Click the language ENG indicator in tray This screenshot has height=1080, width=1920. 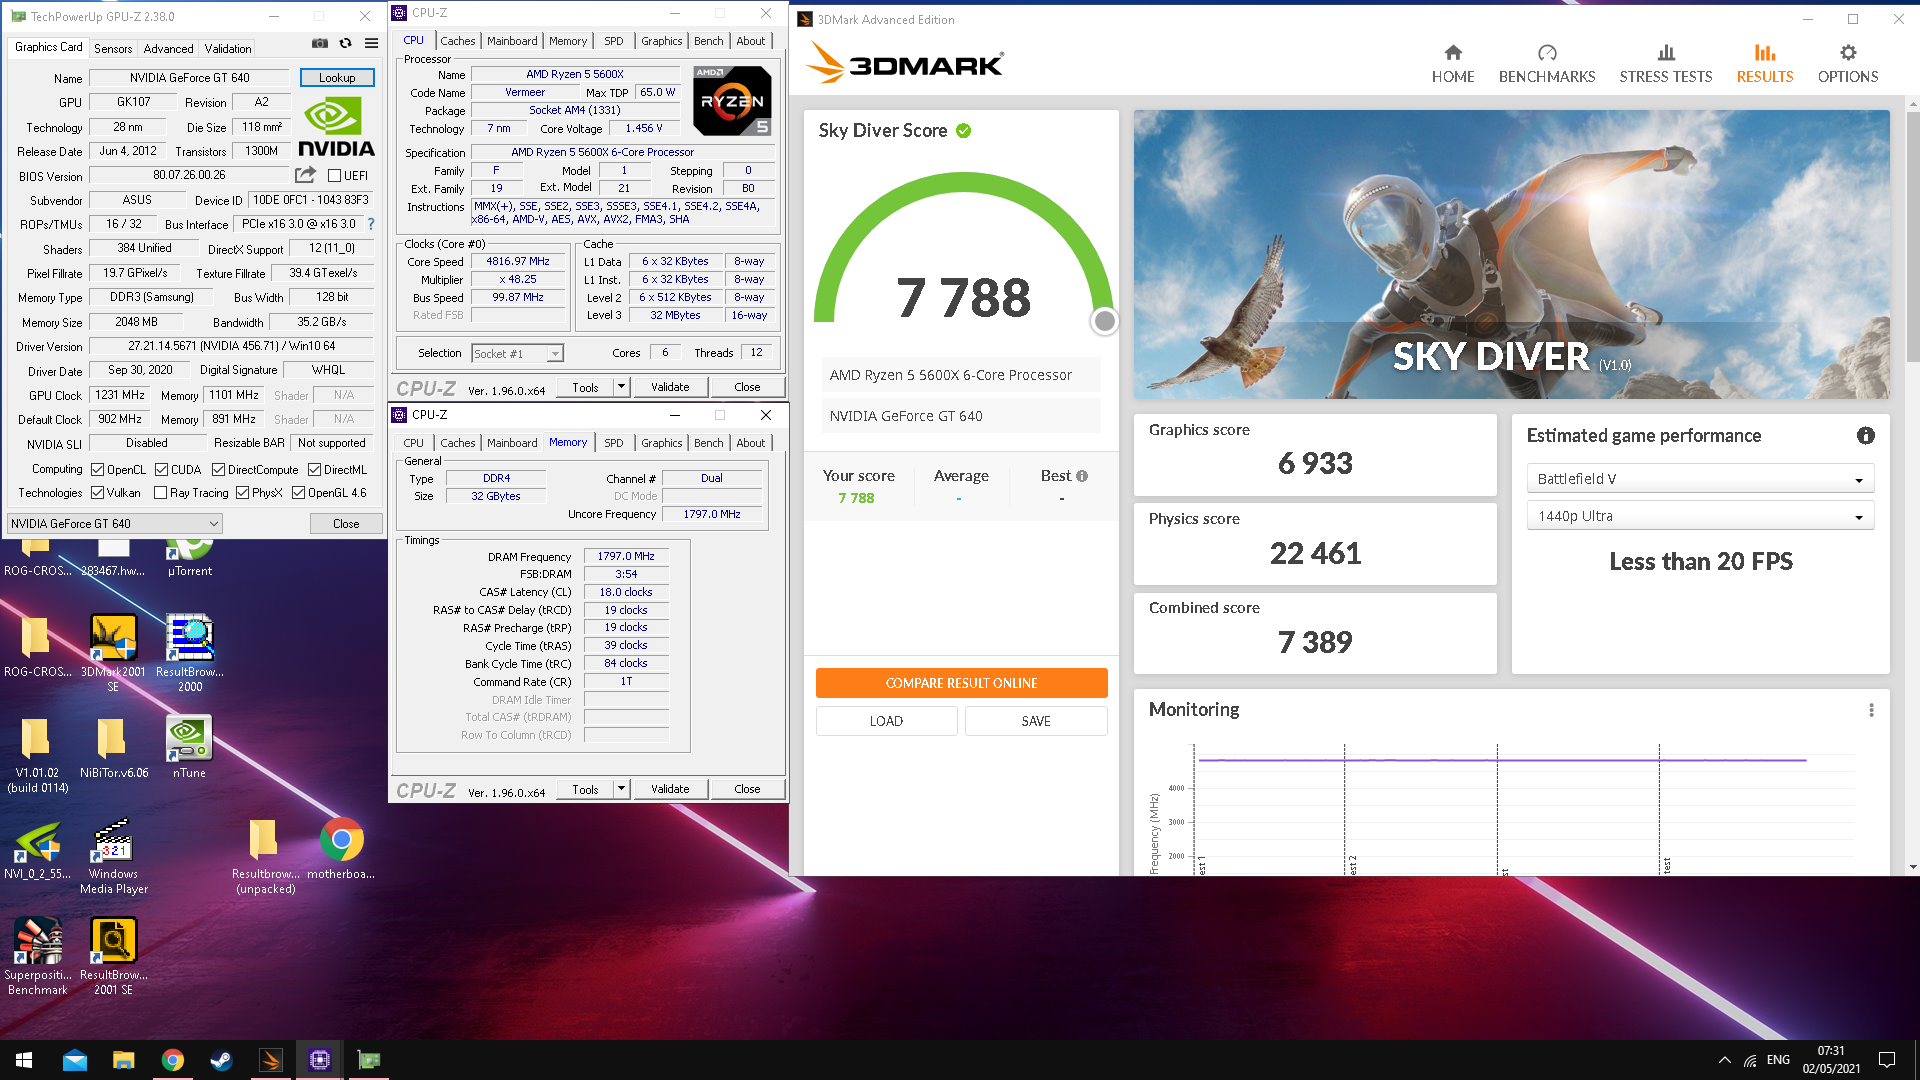1778,1060
